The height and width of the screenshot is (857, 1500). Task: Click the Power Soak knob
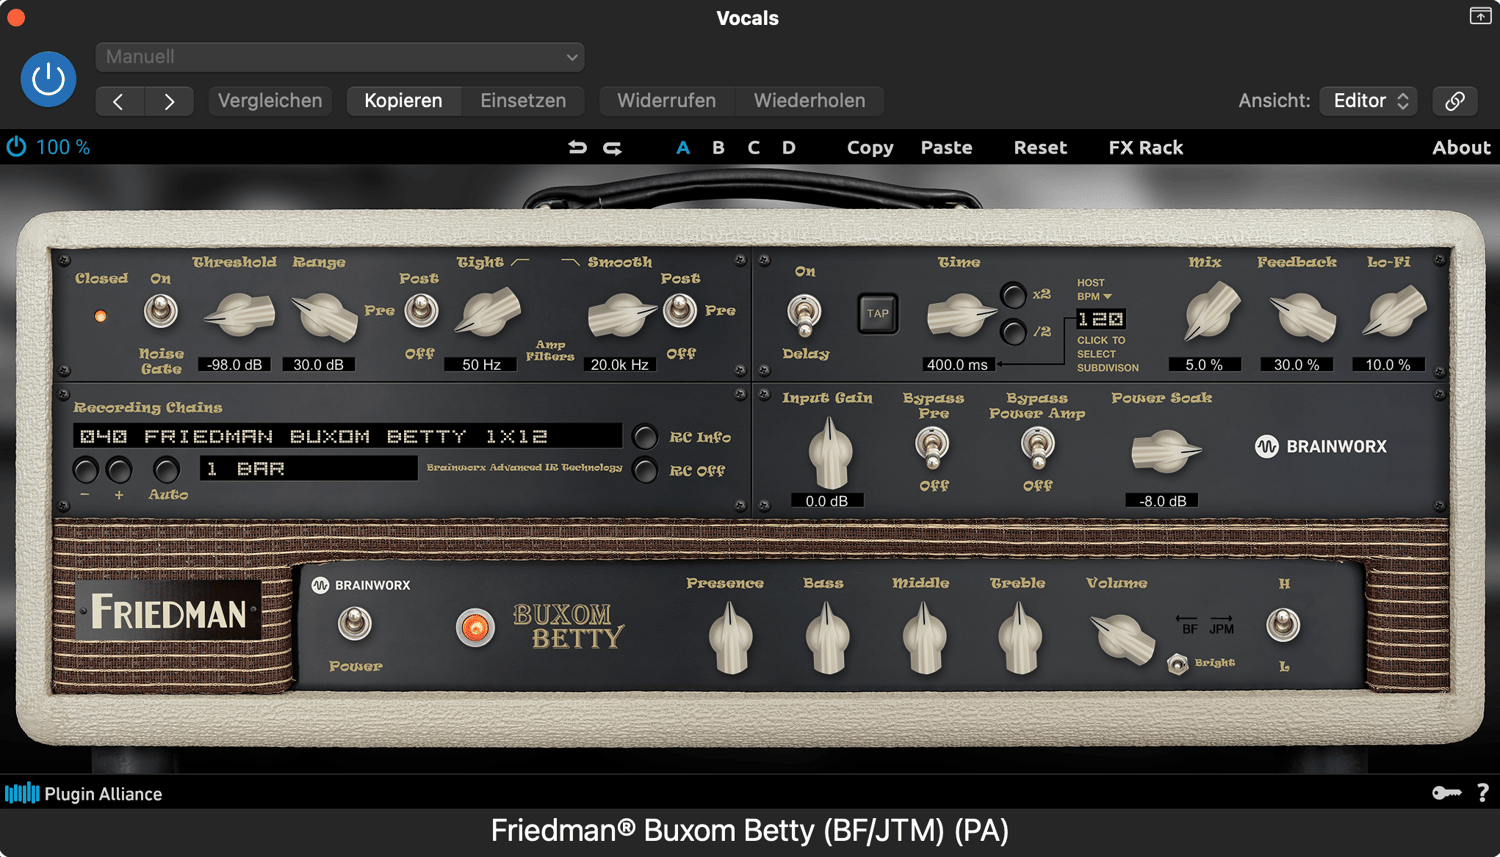click(1165, 451)
